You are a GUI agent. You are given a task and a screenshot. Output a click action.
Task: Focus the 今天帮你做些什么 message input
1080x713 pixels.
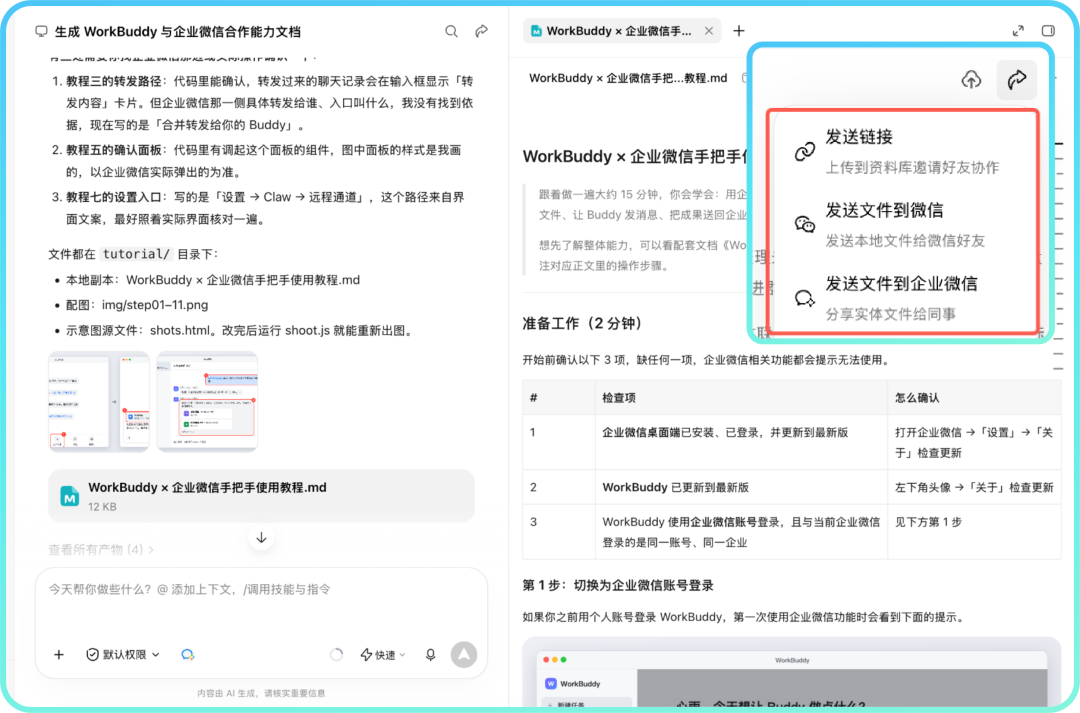click(261, 590)
